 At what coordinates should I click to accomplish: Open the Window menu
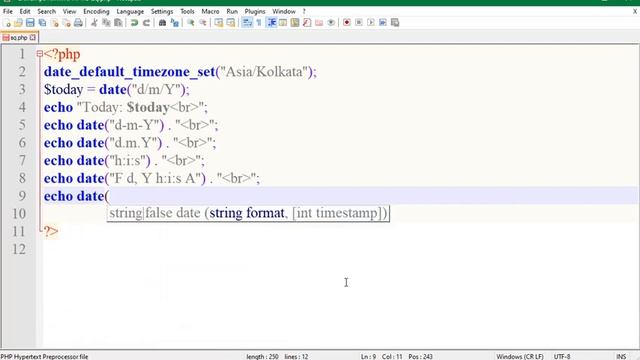pyautogui.click(x=284, y=11)
